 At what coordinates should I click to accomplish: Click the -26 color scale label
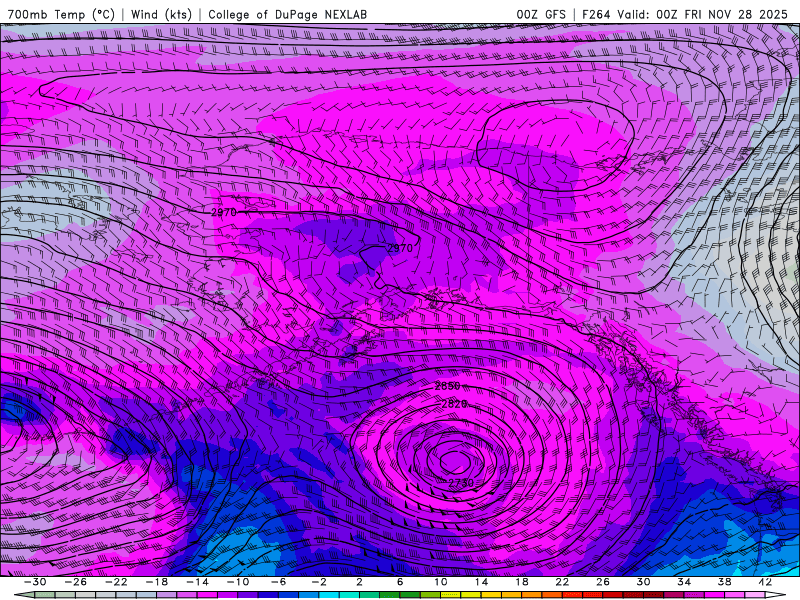coord(76,582)
